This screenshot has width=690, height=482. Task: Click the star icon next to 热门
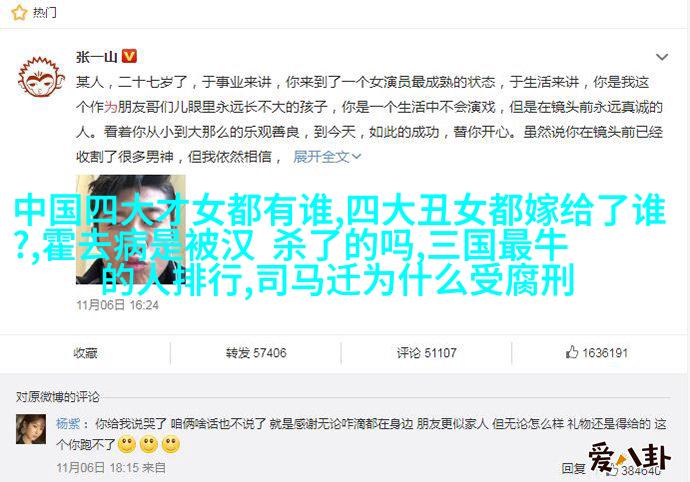pos(19,13)
